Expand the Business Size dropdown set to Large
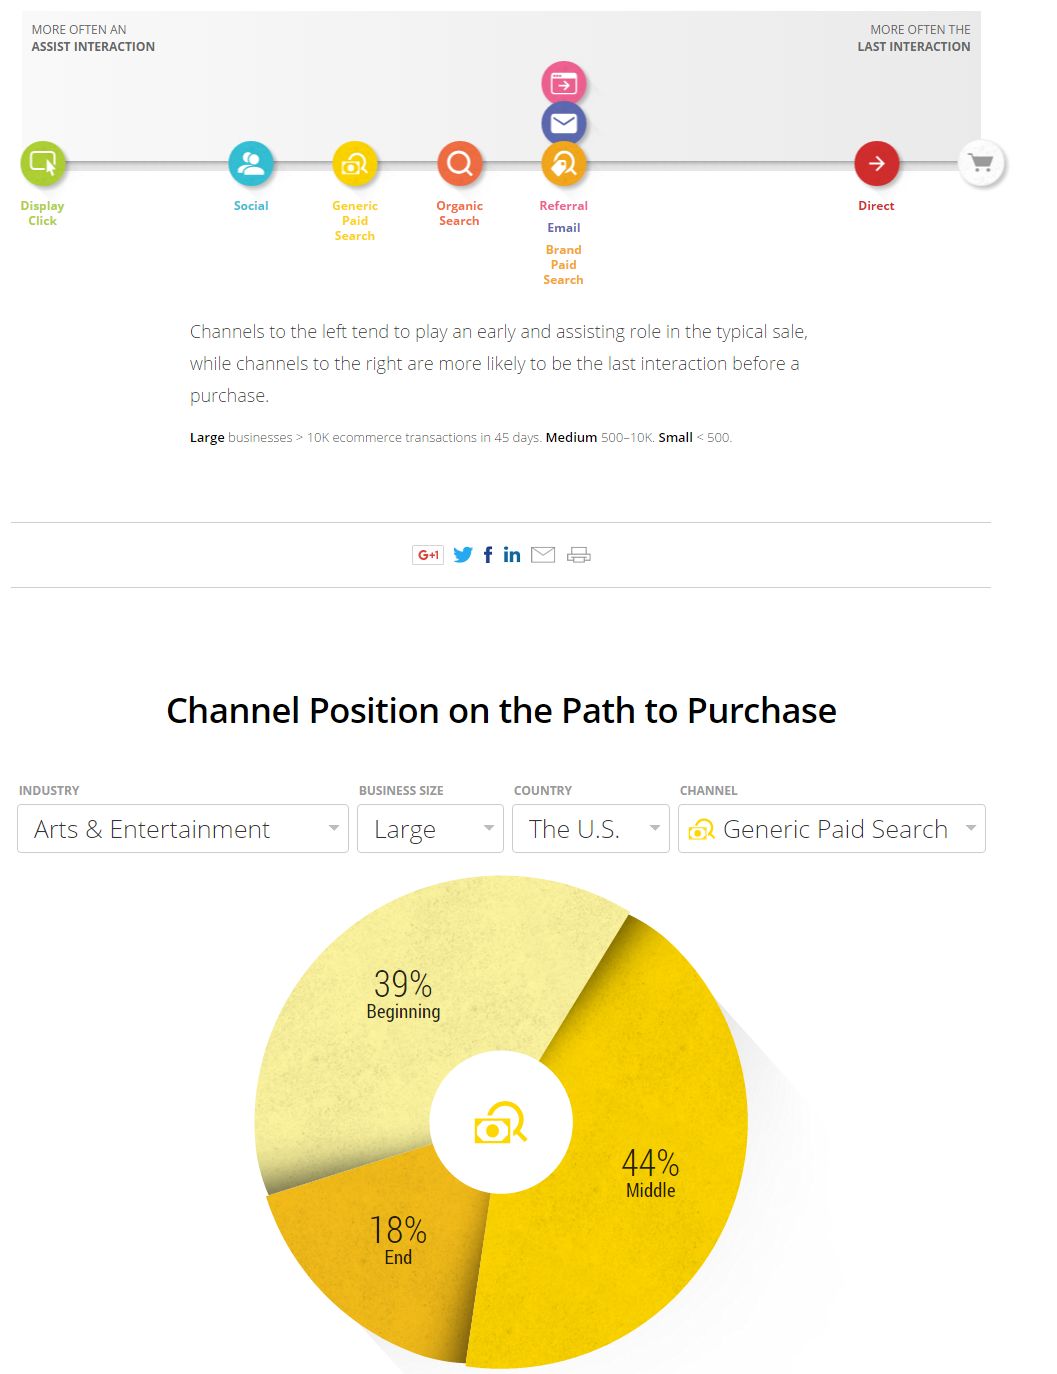The height and width of the screenshot is (1374, 1057). (x=430, y=829)
